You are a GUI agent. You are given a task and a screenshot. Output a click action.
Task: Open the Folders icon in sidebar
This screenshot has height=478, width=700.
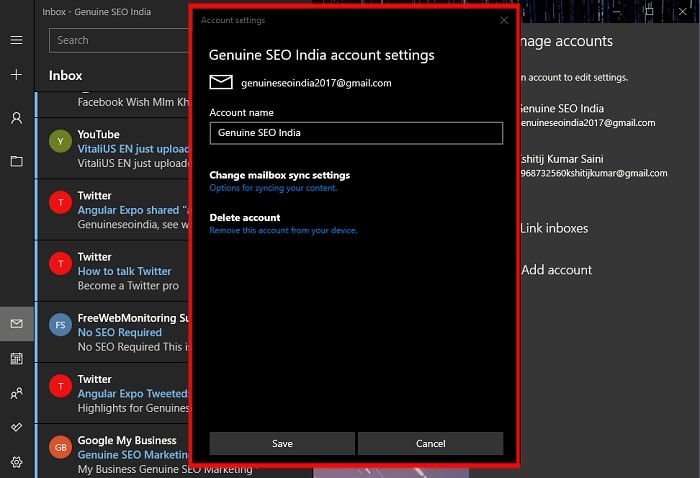point(17,161)
